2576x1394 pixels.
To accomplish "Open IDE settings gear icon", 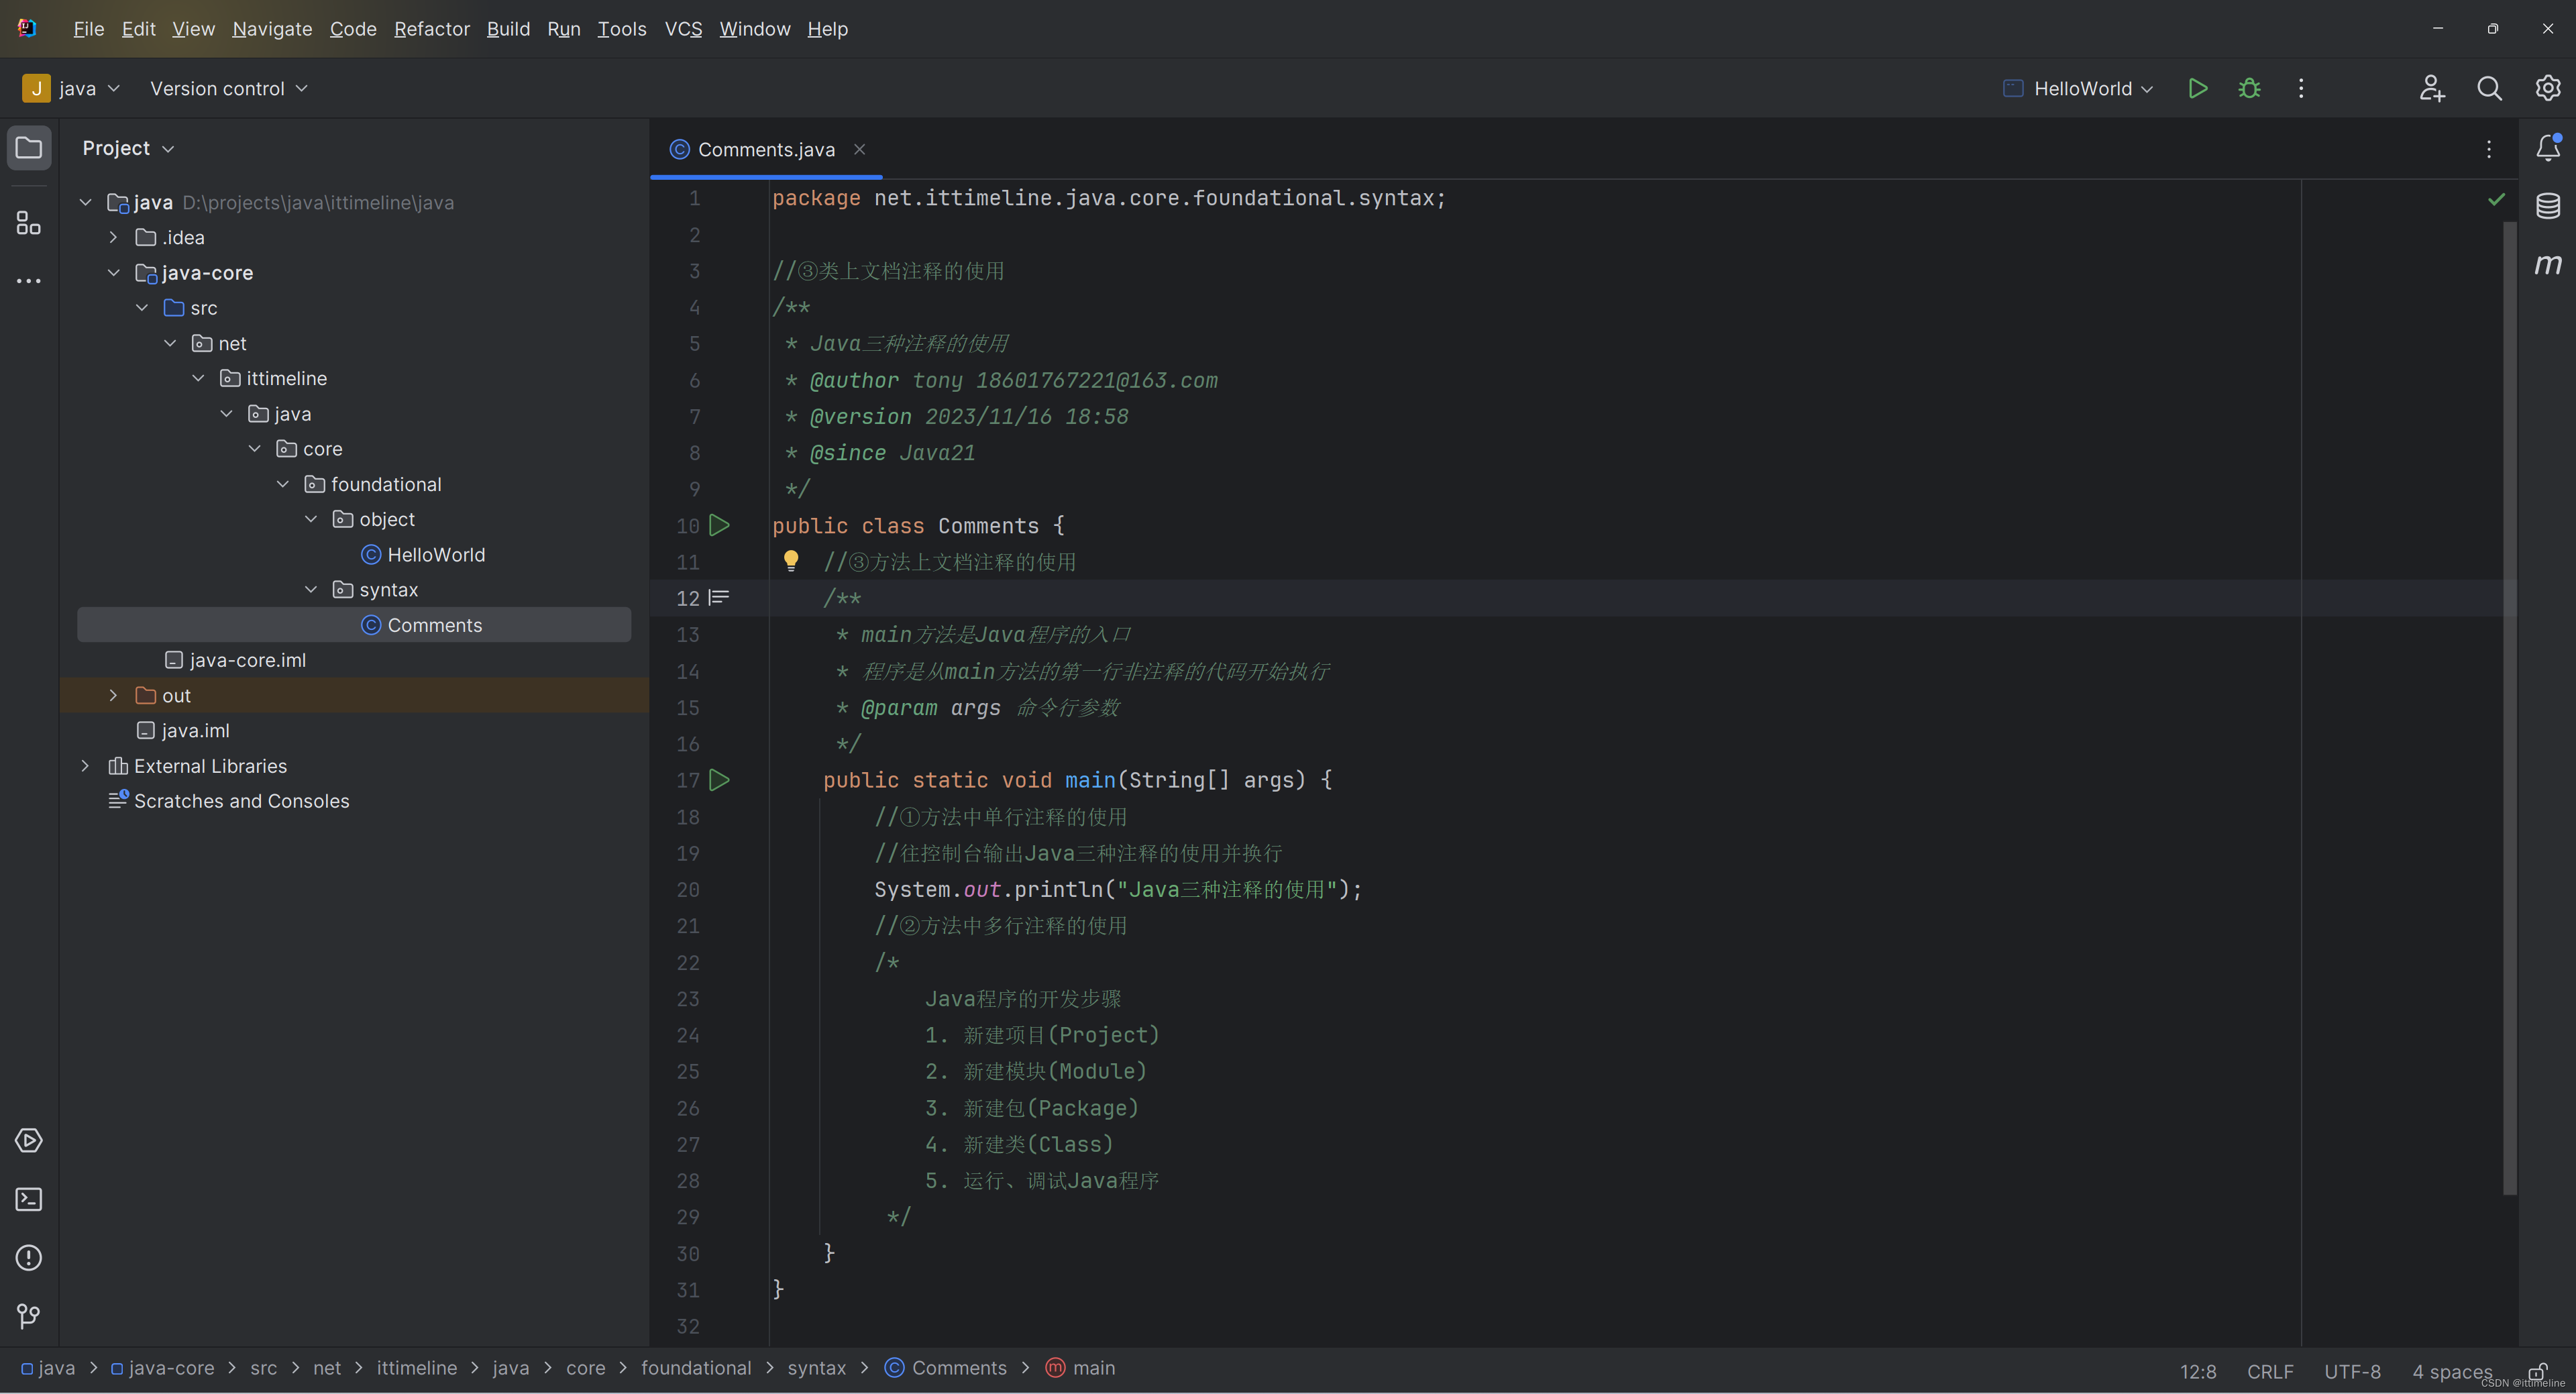I will [x=2548, y=88].
